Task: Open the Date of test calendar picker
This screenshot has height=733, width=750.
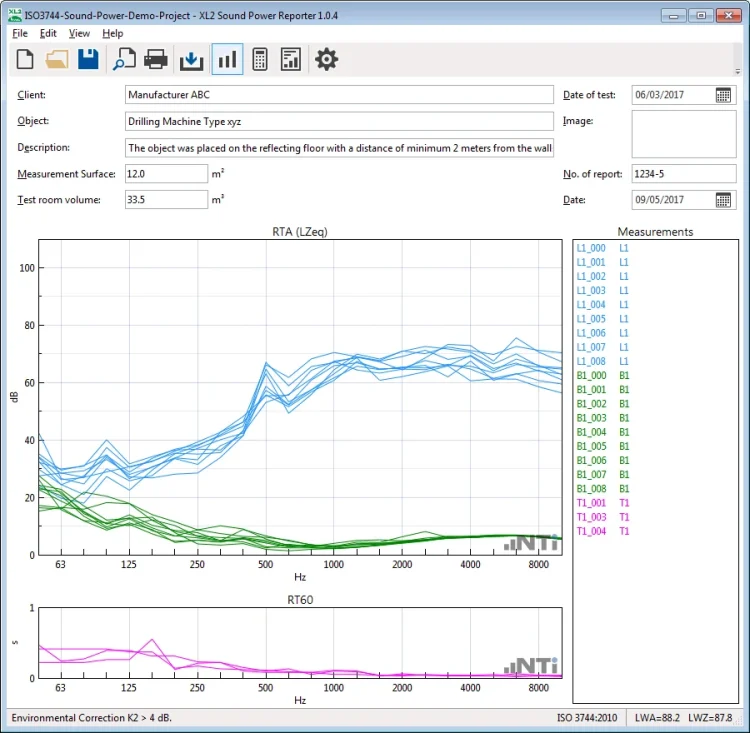Action: click(x=724, y=95)
